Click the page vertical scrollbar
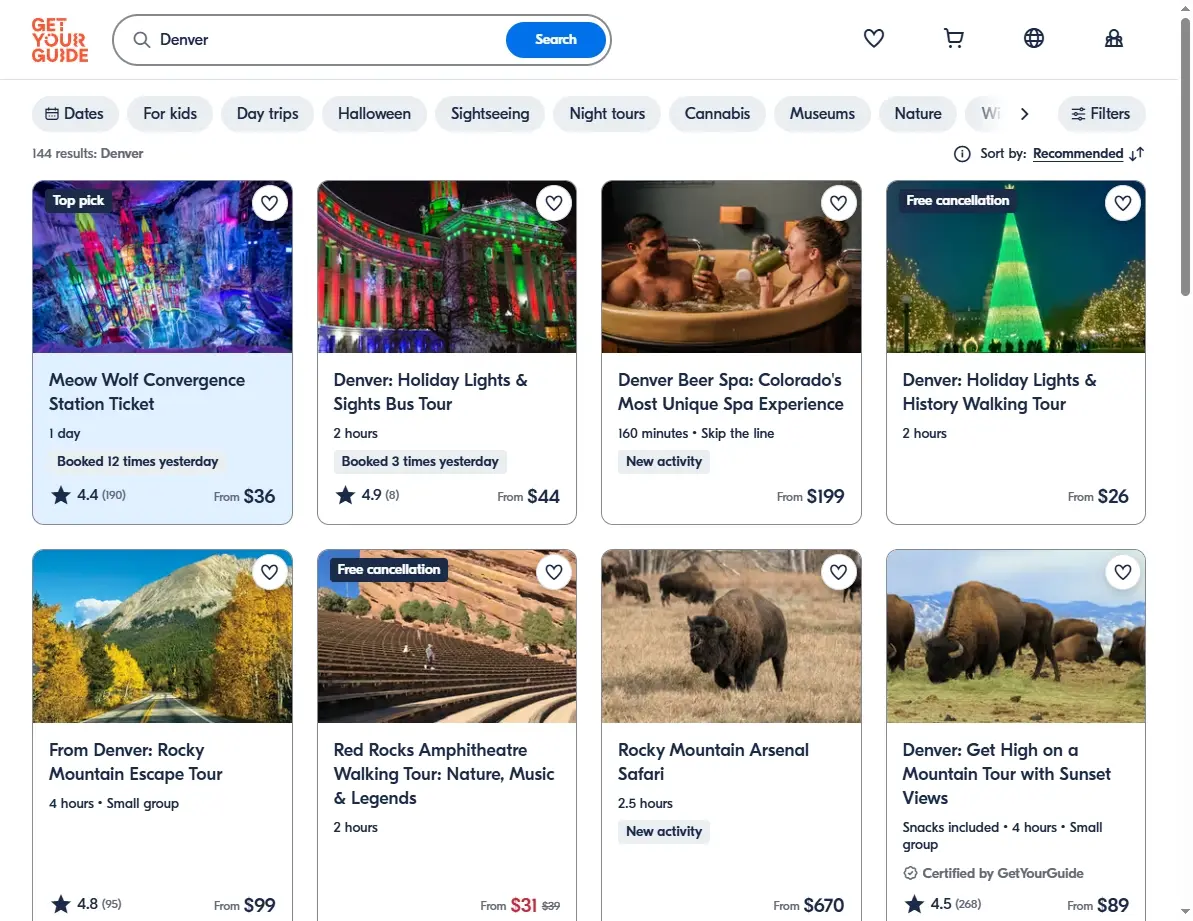1193x921 pixels. [x=1185, y=156]
